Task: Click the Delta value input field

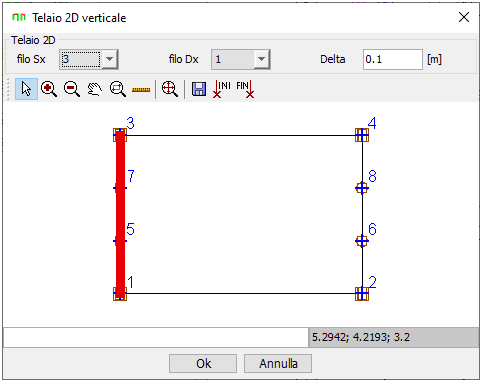Action: point(393,59)
